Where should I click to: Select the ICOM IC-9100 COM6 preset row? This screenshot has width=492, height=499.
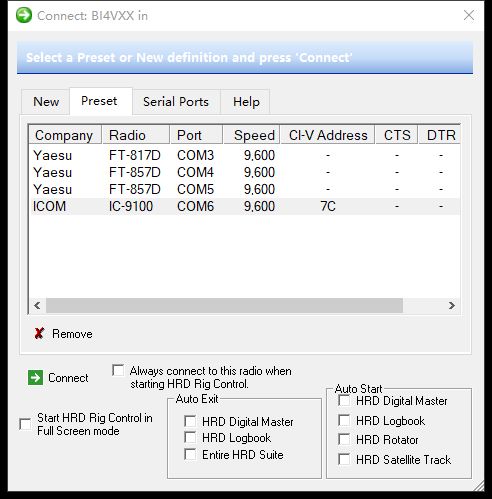(245, 206)
